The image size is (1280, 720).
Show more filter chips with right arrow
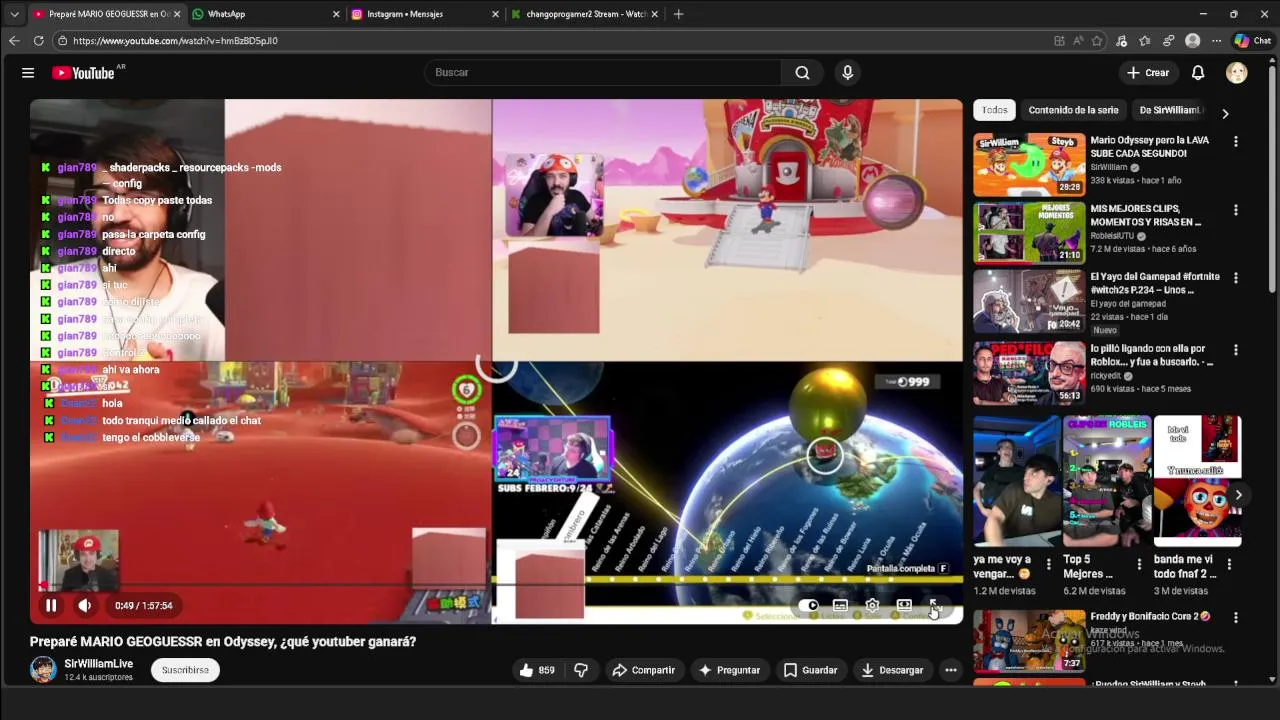1225,113
